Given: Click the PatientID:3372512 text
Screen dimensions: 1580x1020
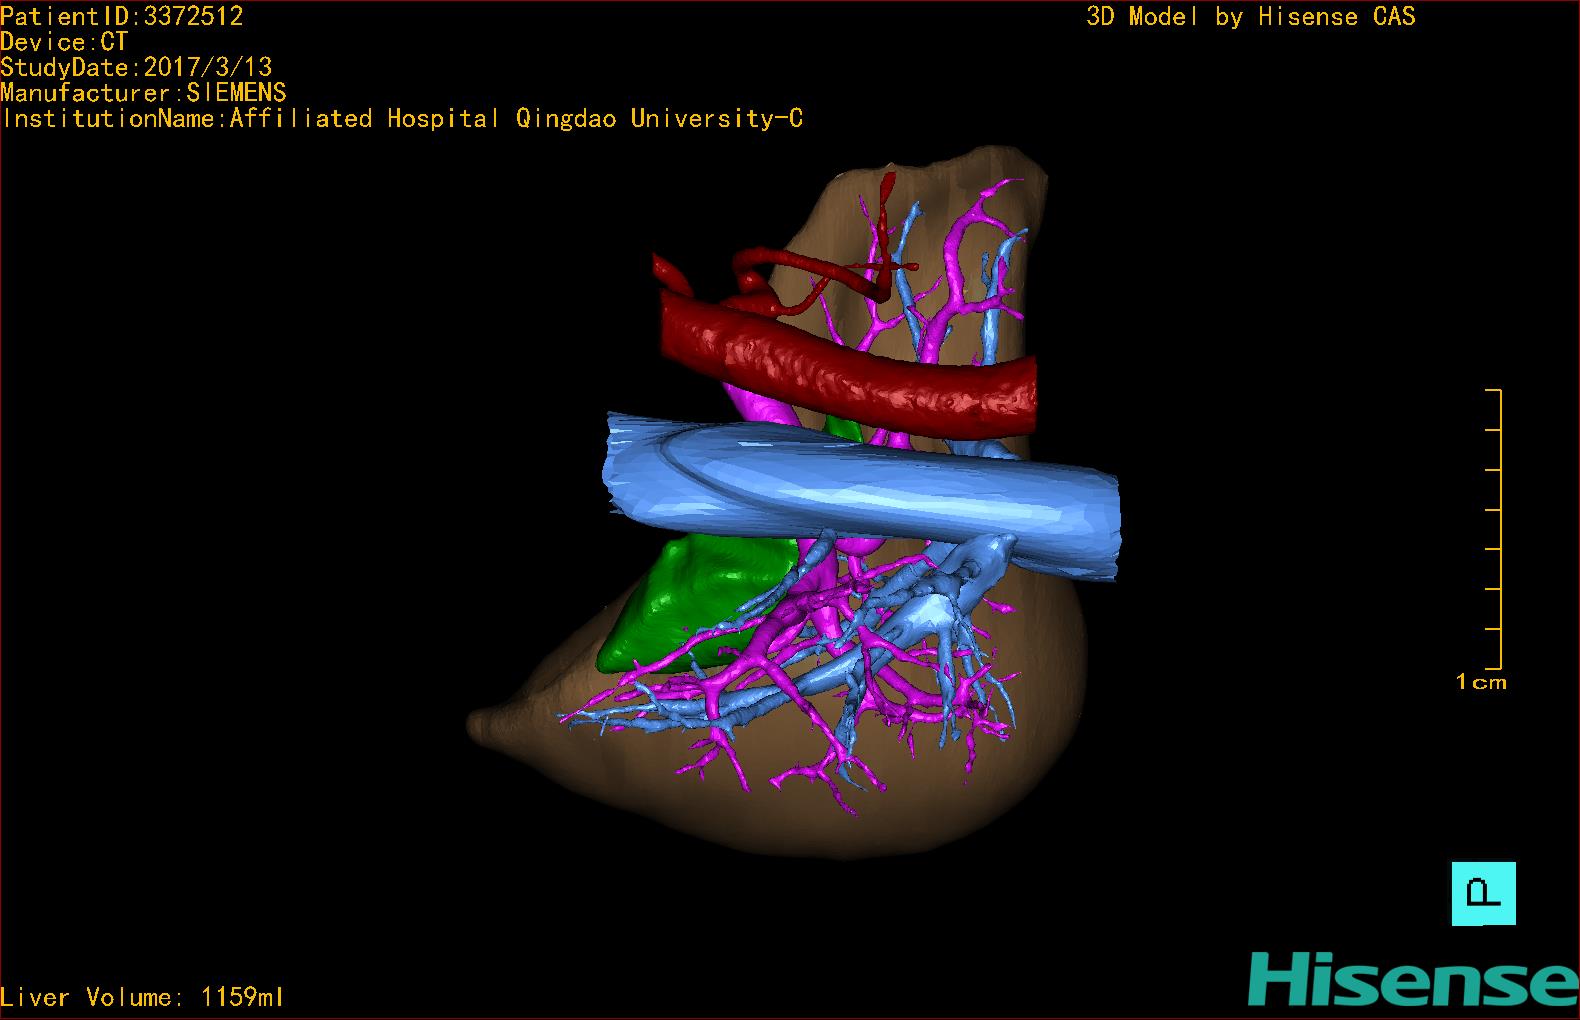Looking at the screenshot, I should (x=121, y=16).
